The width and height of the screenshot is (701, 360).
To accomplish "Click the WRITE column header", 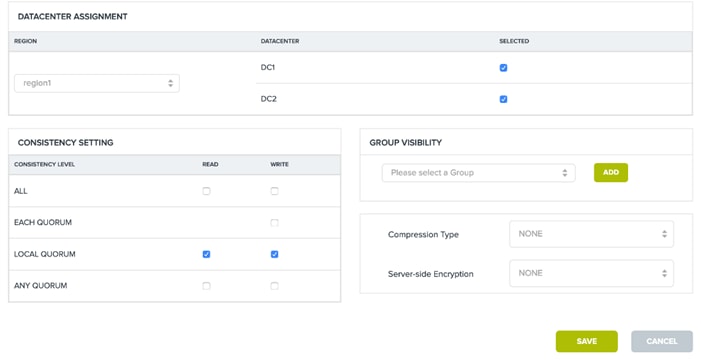I will [279, 165].
